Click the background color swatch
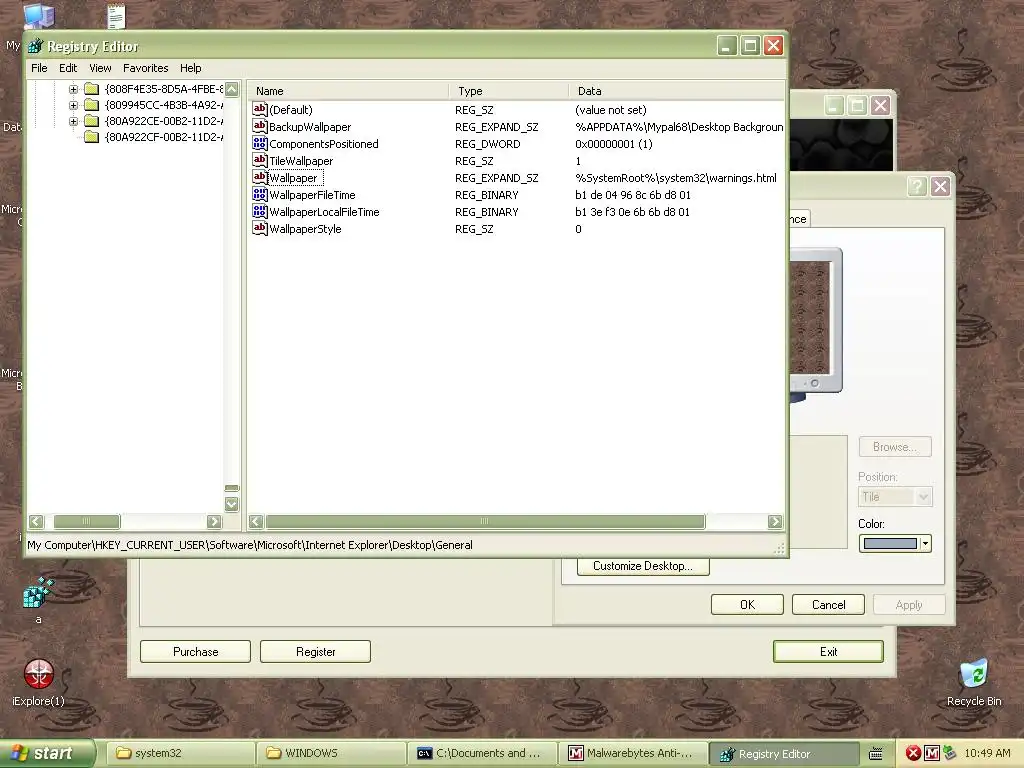Viewport: 1024px width, 768px height. [890, 543]
